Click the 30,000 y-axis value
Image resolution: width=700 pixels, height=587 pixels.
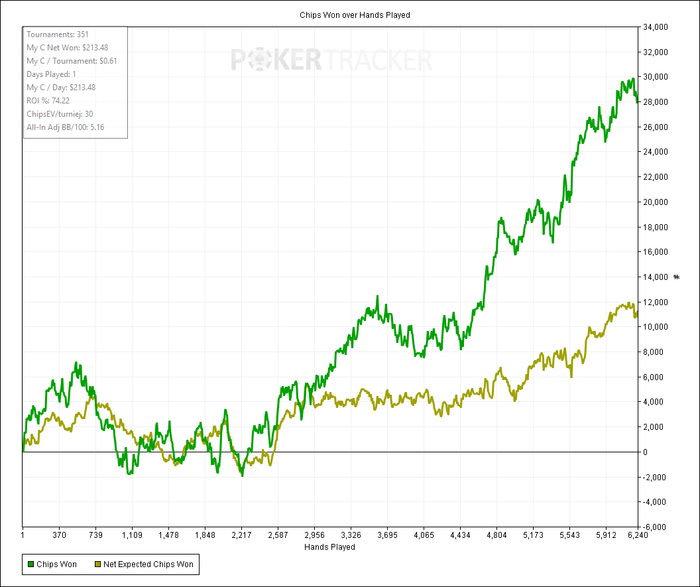coord(655,77)
